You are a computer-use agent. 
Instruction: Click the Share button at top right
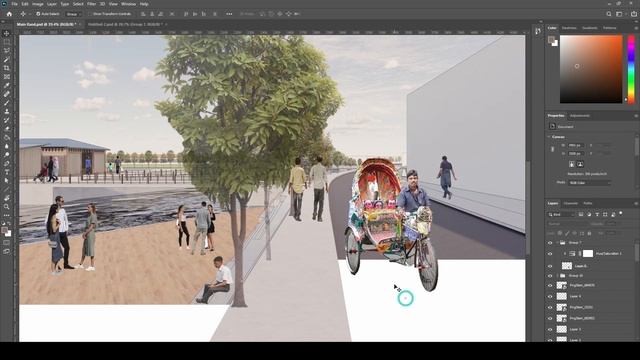pyautogui.click(x=633, y=14)
